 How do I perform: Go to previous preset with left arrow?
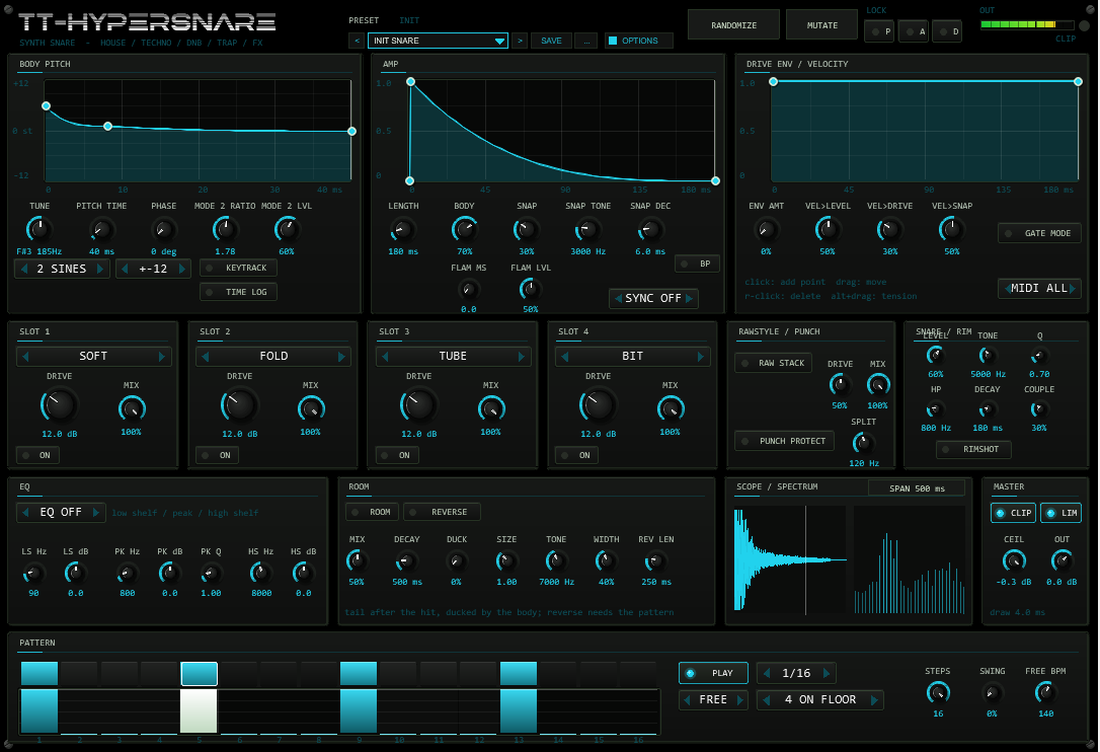click(x=356, y=41)
